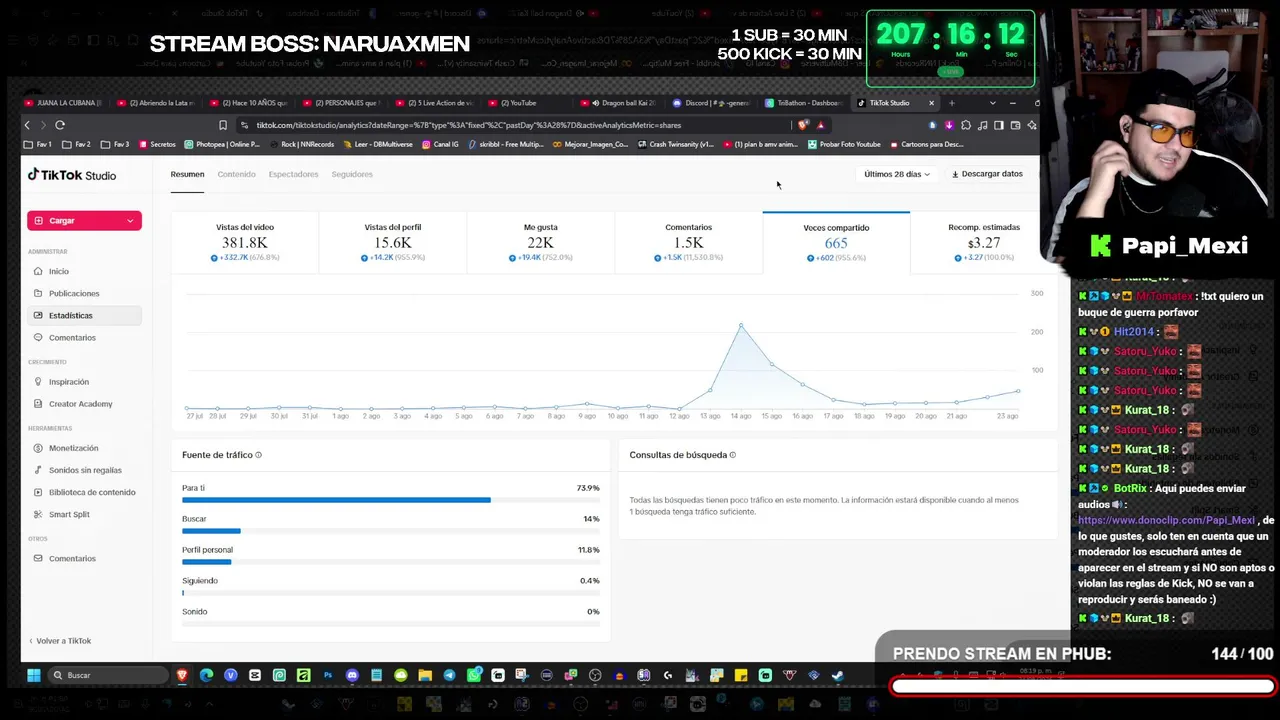Screen dimensions: 1280x720
Task: Go to Inicio in the sidebar
Action: (59, 272)
